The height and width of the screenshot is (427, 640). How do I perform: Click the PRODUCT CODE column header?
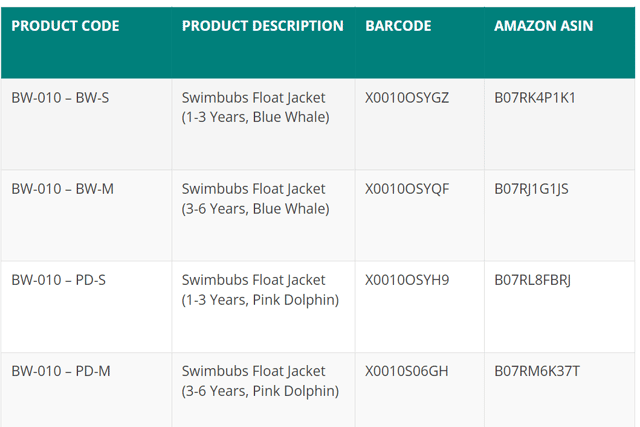[x=65, y=26]
